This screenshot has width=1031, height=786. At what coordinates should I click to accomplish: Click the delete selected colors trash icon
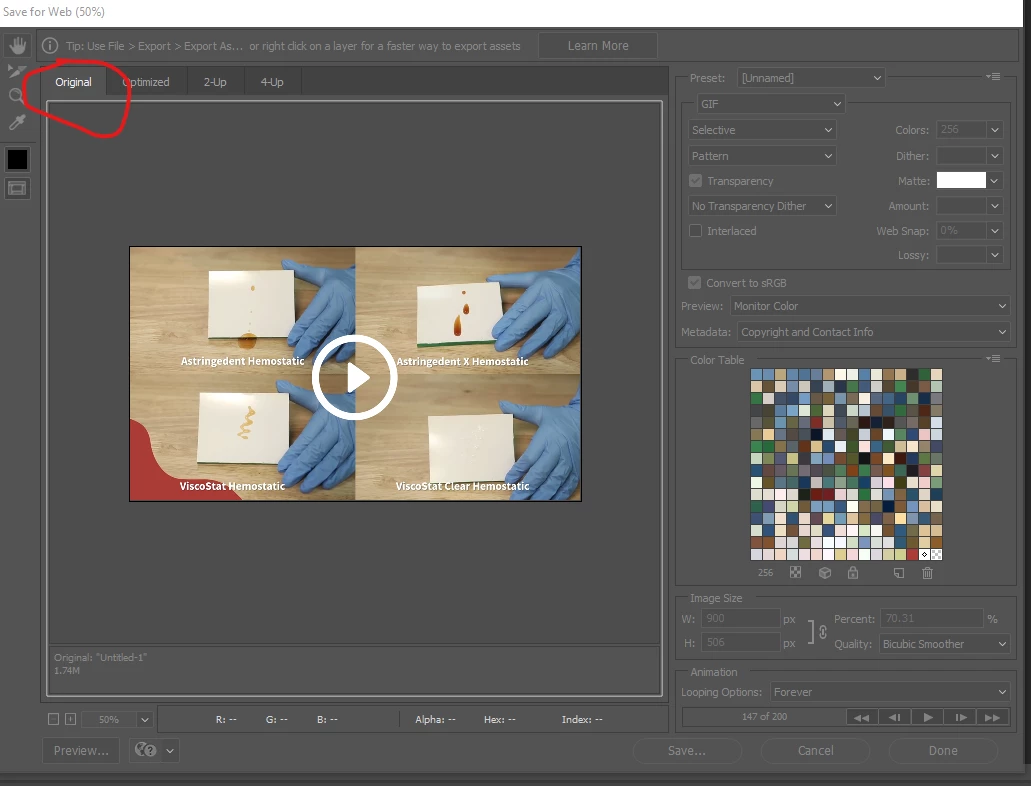click(x=927, y=573)
